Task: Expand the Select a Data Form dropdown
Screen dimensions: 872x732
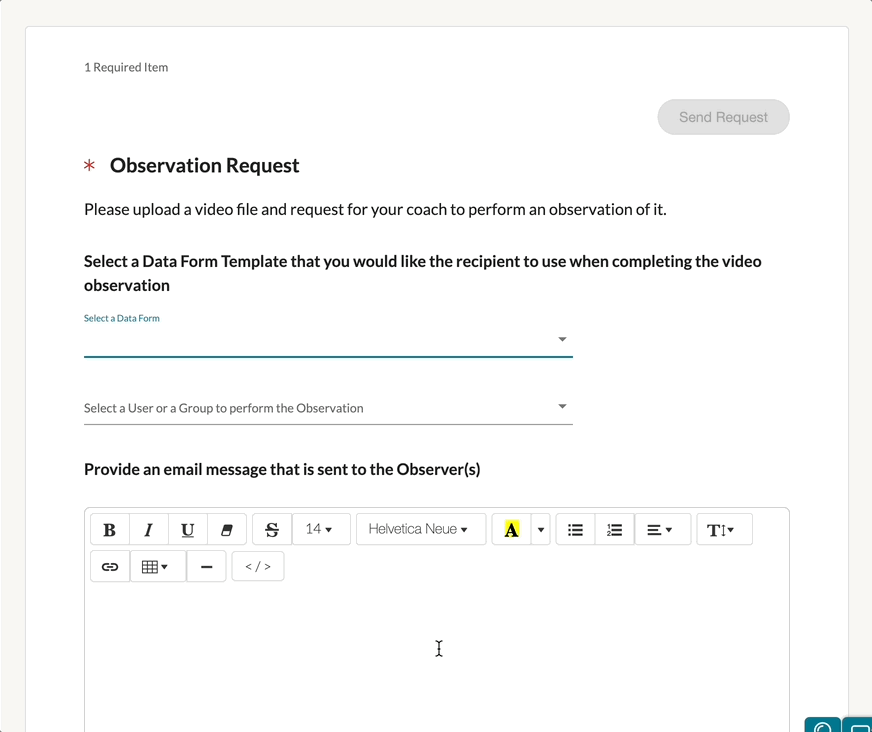Action: tap(328, 340)
